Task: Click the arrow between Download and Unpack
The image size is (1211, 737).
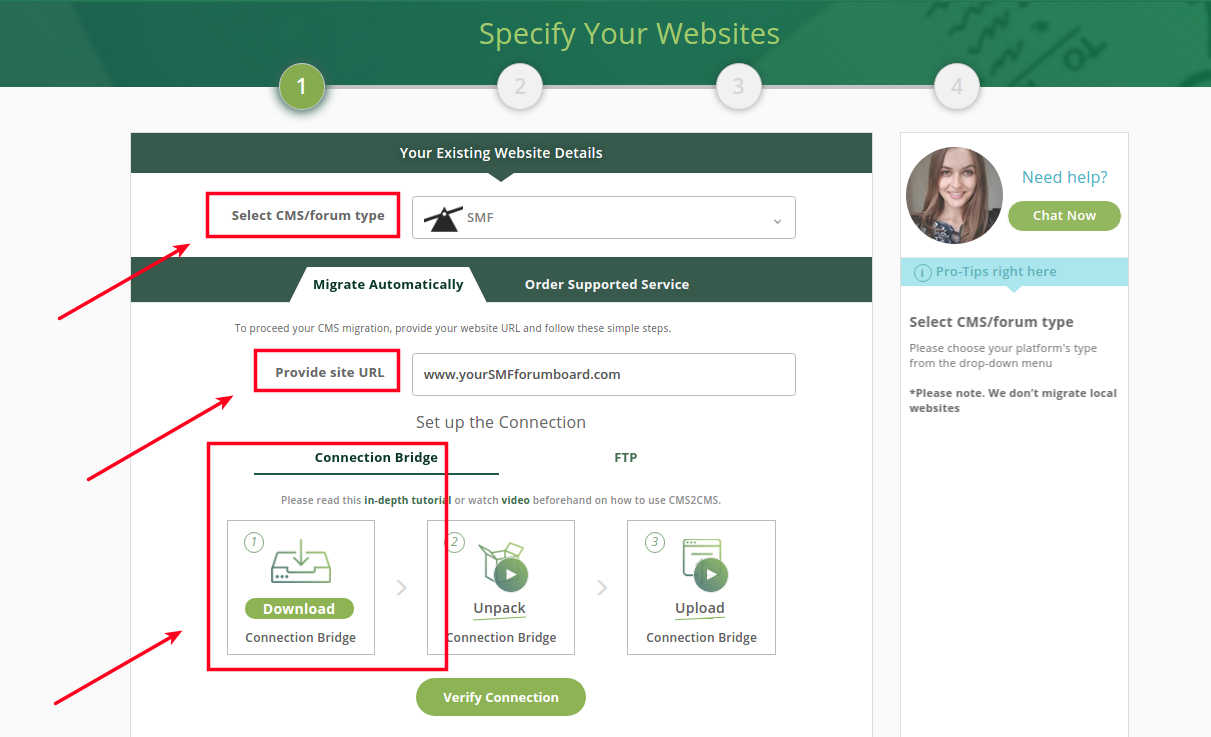Action: point(401,588)
